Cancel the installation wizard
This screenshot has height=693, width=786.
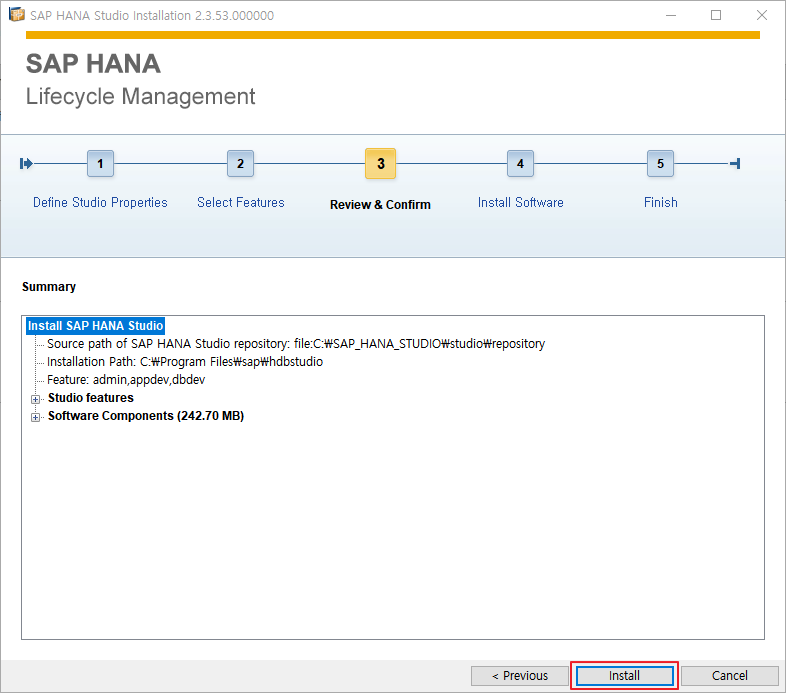(729, 675)
